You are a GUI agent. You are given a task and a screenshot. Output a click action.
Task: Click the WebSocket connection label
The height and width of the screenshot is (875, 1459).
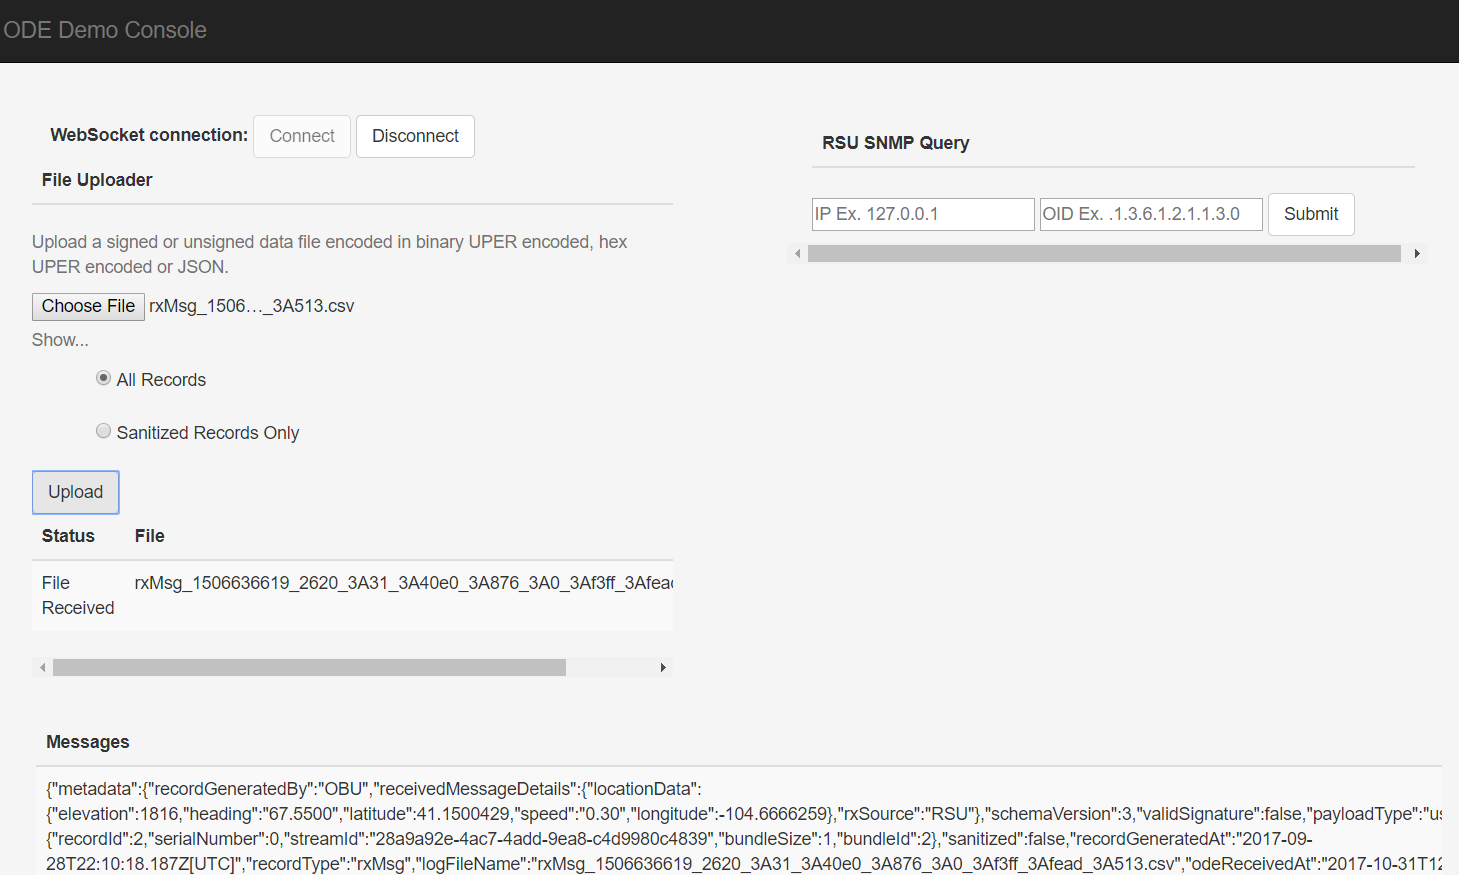149,135
